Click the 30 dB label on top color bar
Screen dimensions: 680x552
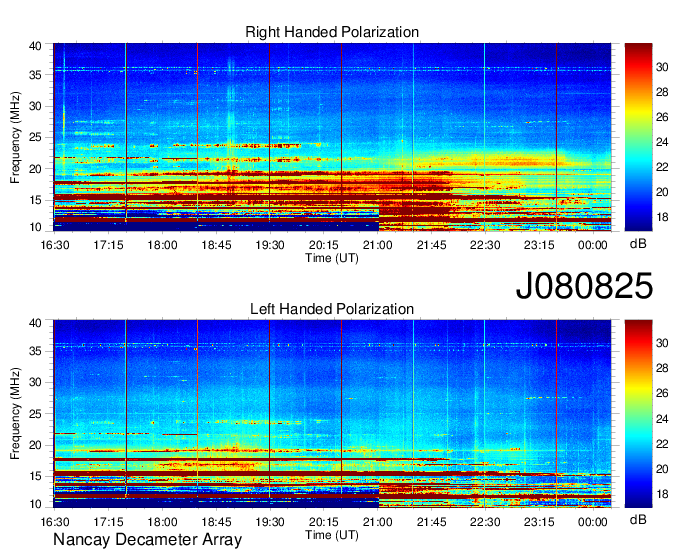click(x=662, y=67)
